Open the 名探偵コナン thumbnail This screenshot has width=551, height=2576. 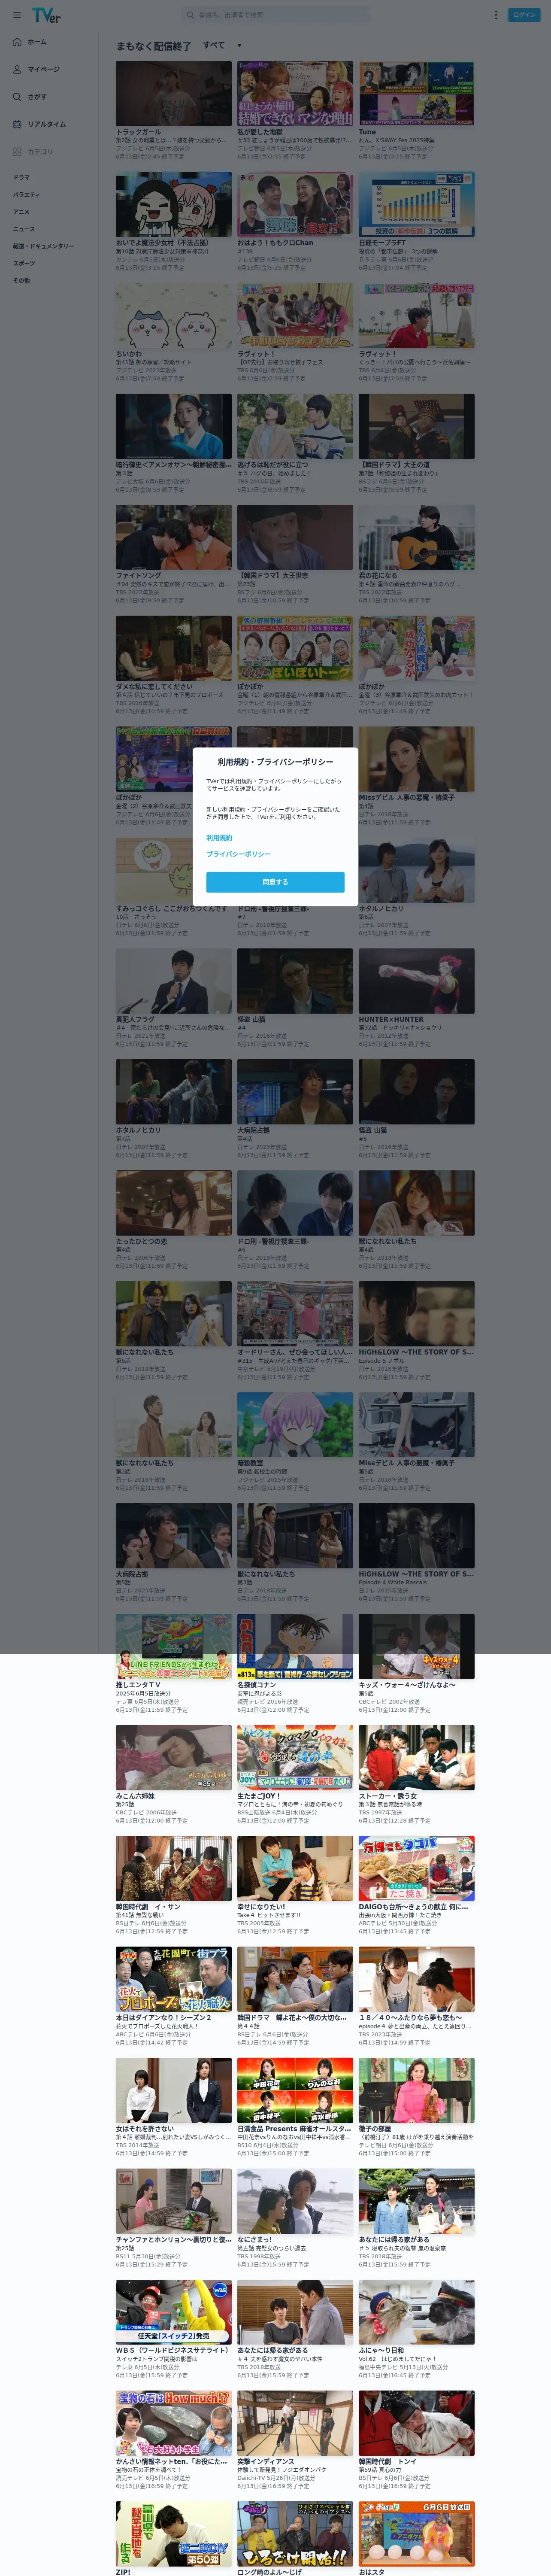(295, 1647)
